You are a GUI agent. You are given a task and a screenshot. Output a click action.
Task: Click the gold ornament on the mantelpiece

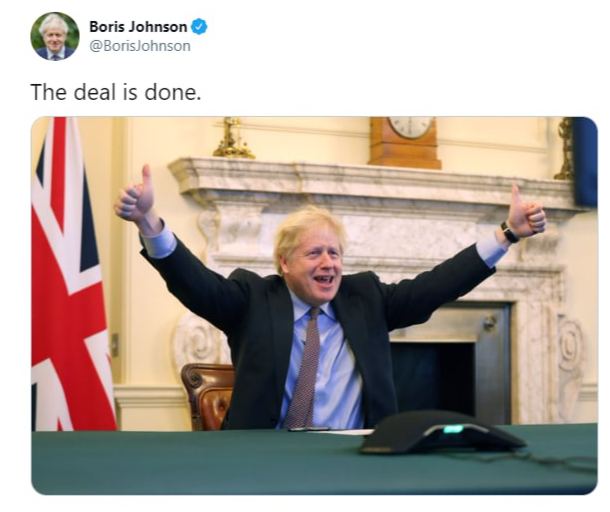pos(233,138)
